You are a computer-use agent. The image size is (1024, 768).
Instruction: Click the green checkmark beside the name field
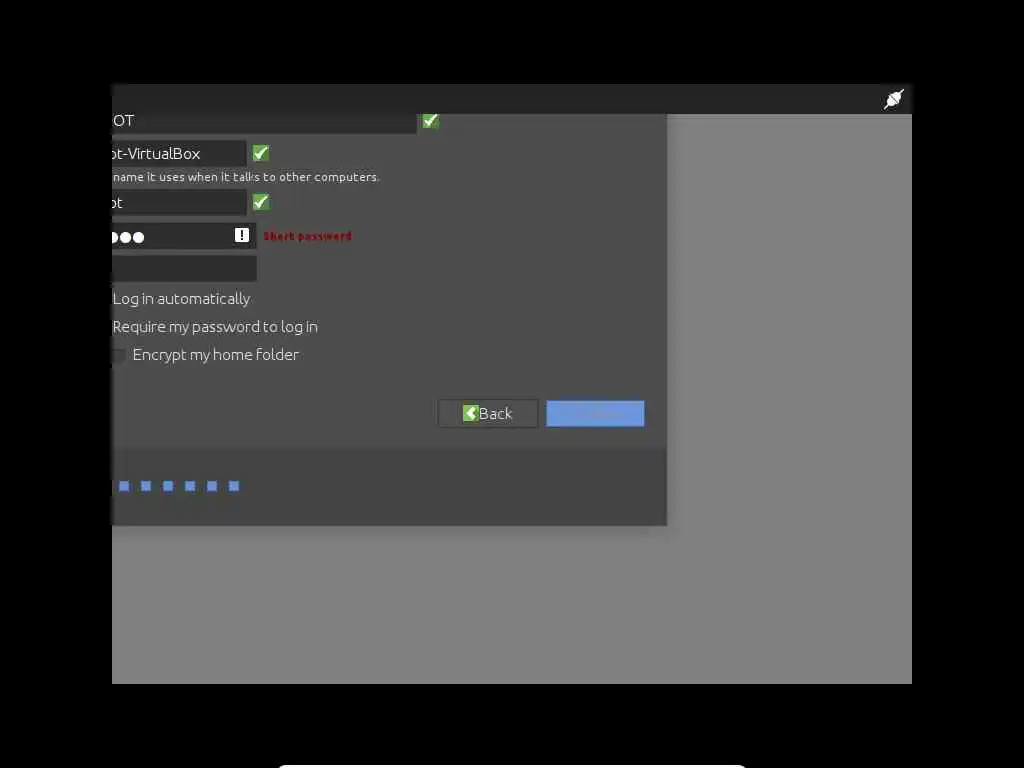pos(430,121)
